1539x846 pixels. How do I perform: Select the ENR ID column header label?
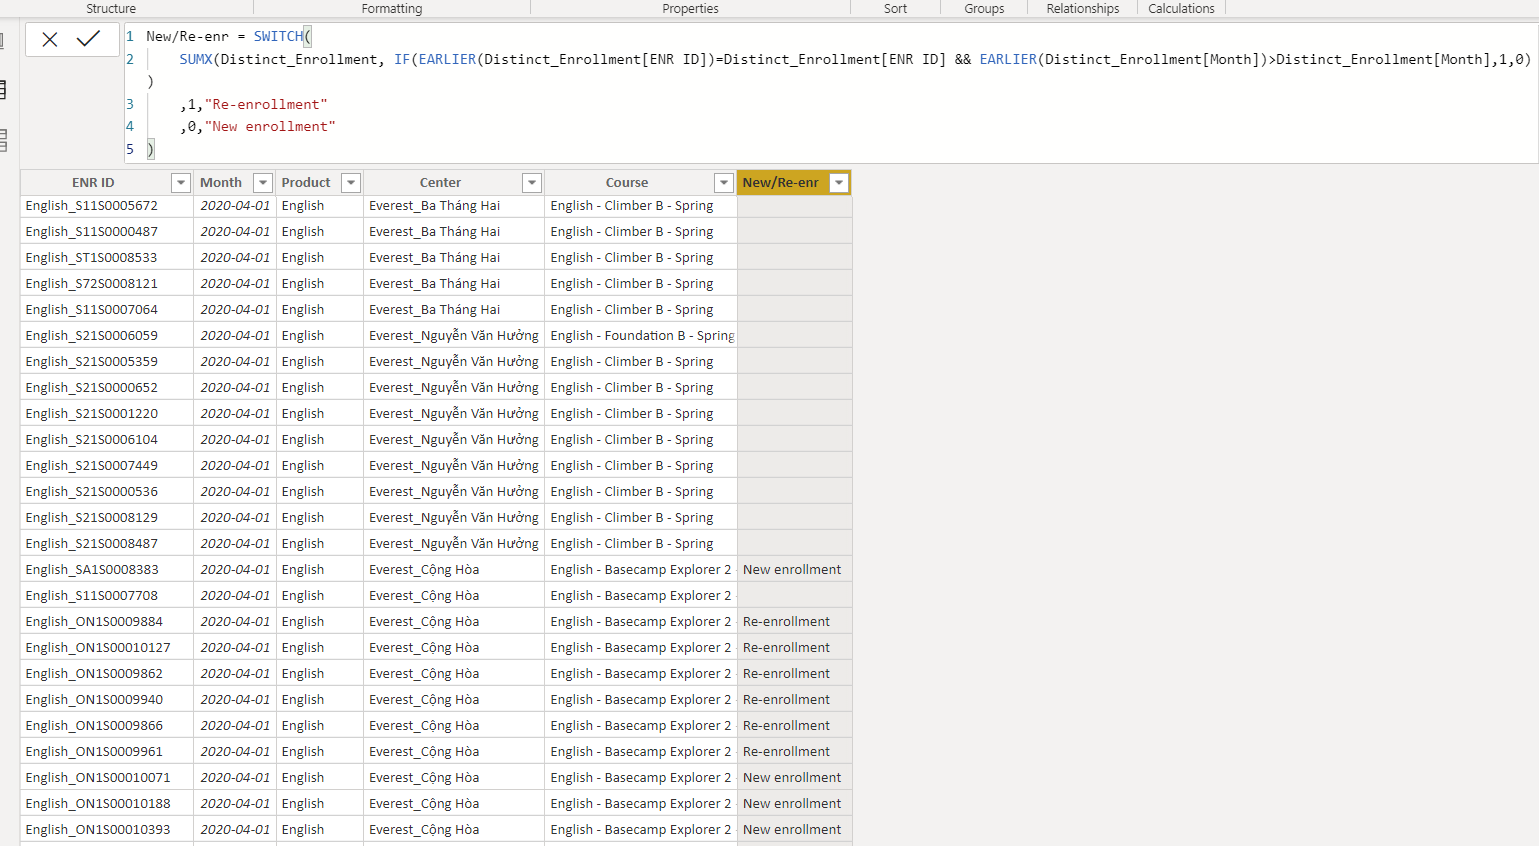pyautogui.click(x=93, y=183)
